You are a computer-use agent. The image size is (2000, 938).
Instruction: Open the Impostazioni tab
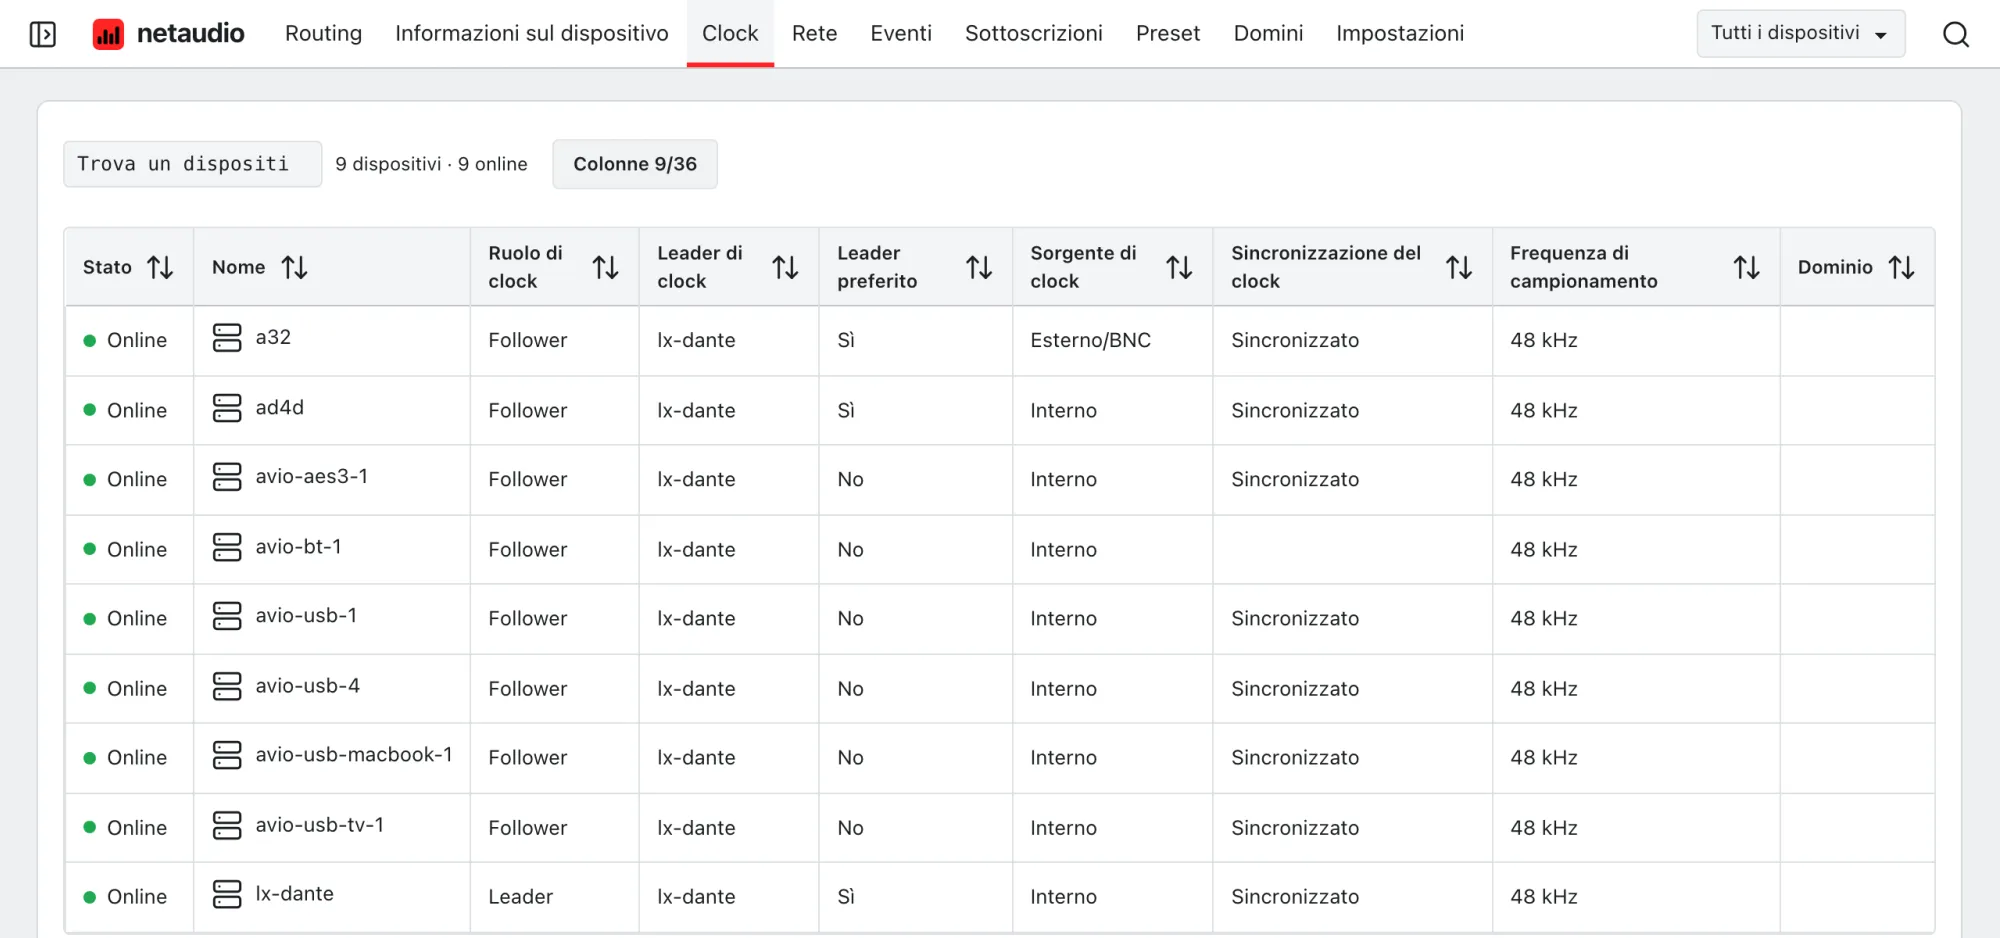tap(1400, 33)
